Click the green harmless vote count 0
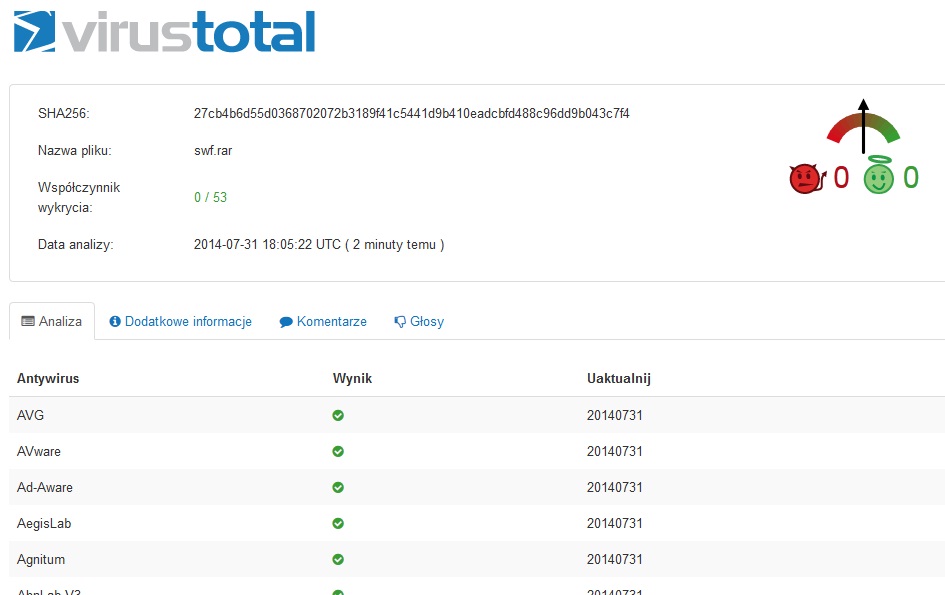This screenshot has width=945, height=595. pyautogui.click(x=911, y=178)
